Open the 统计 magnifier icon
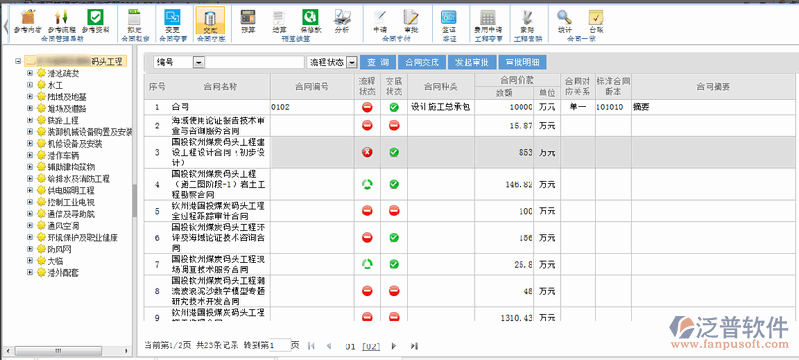This screenshot has height=360, width=799. tap(564, 18)
